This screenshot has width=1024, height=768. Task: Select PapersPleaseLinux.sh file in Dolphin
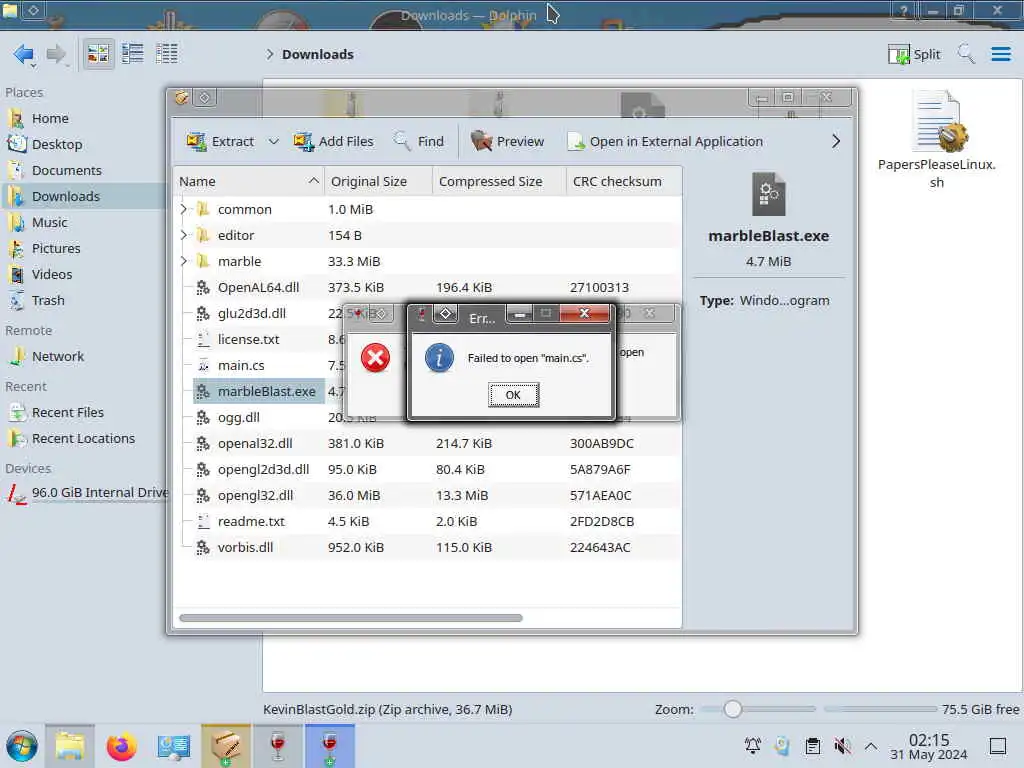click(x=936, y=140)
